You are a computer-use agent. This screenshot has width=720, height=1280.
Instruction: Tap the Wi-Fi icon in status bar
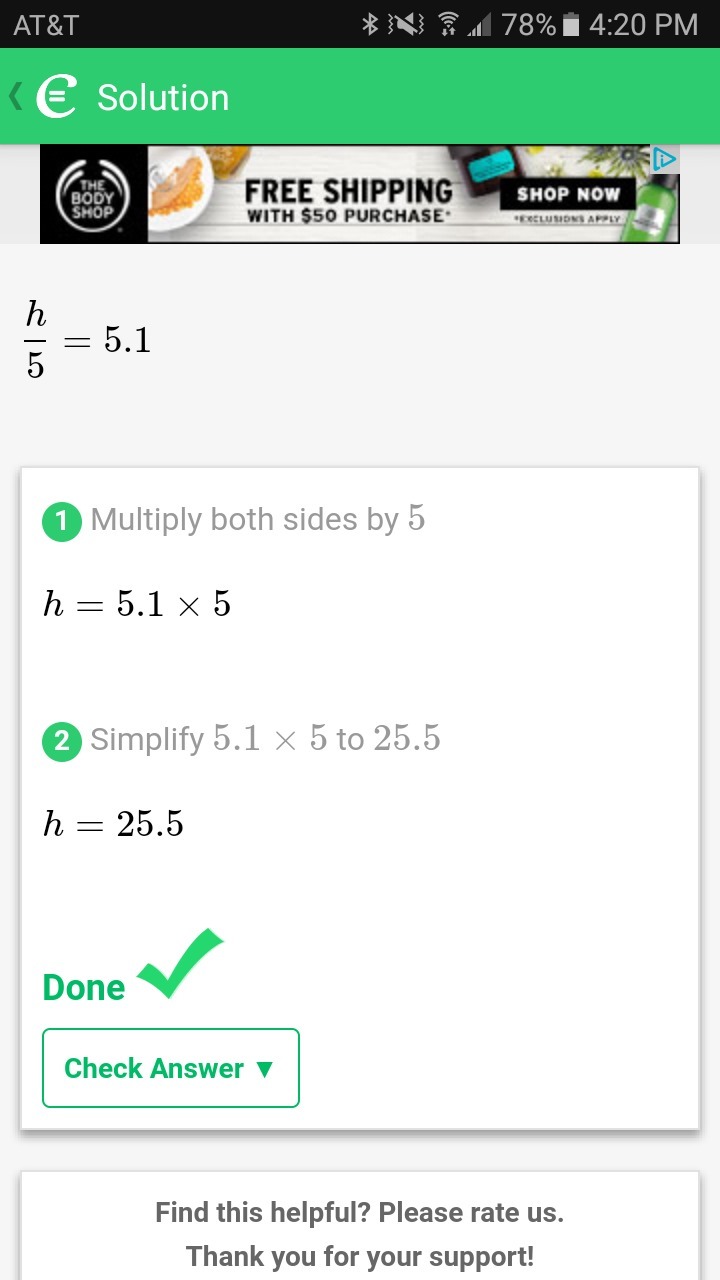(449, 24)
